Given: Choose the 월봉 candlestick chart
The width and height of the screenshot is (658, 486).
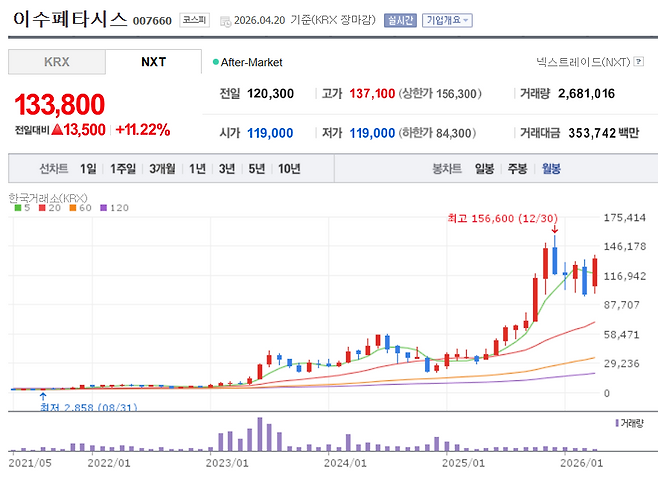Looking at the screenshot, I should pyautogui.click(x=551, y=168).
